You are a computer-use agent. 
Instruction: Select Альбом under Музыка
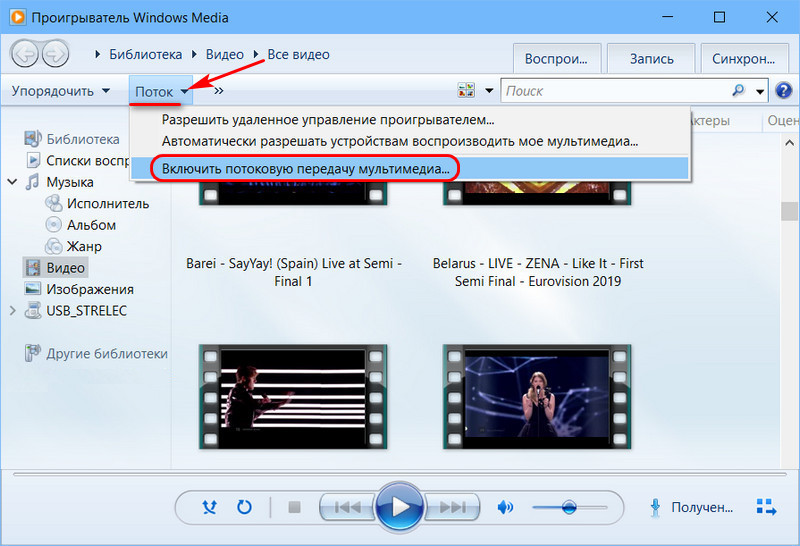click(81, 225)
